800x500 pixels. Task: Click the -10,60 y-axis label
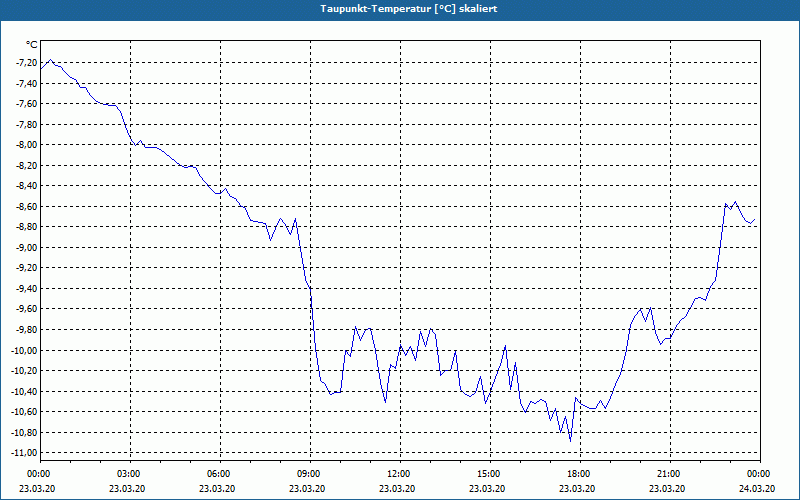[25, 412]
